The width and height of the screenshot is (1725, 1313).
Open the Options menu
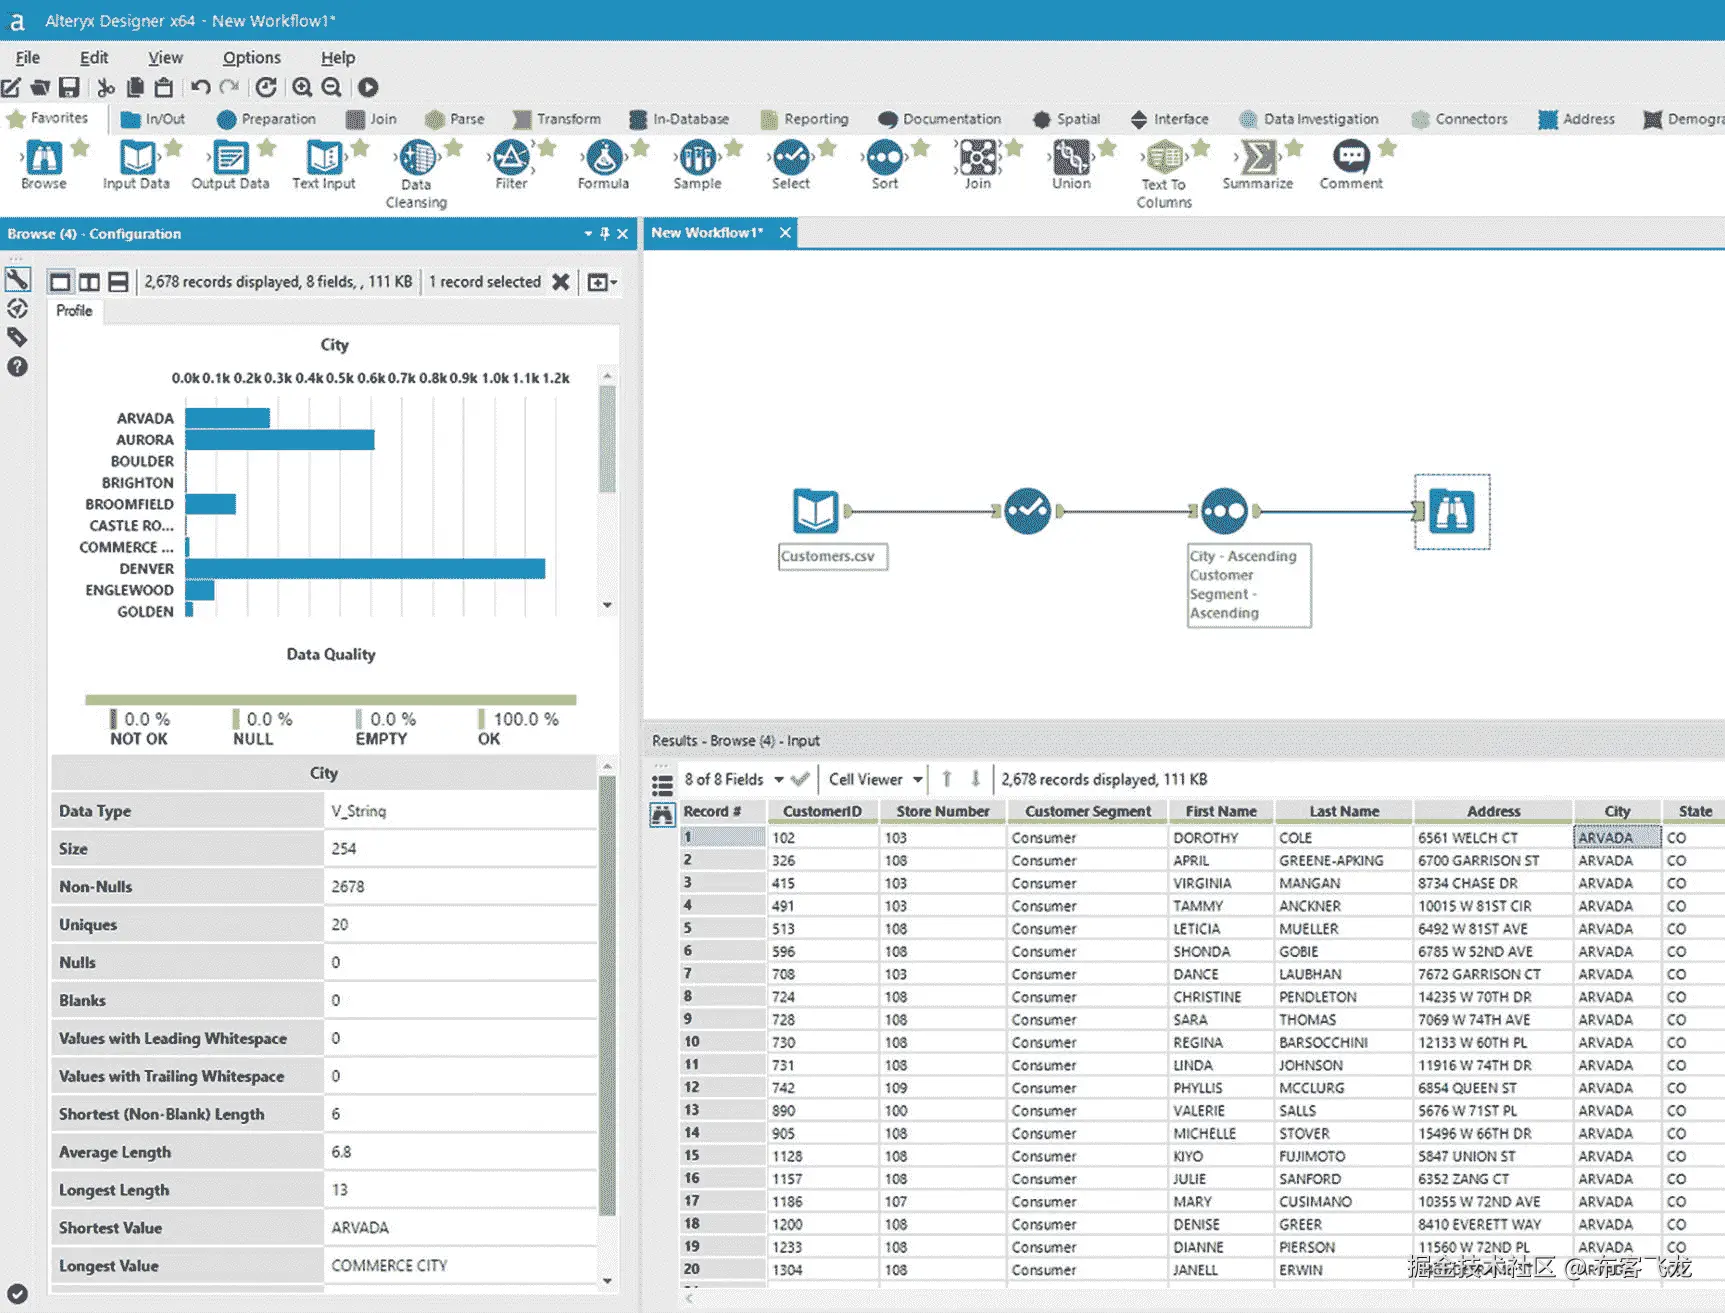point(251,58)
